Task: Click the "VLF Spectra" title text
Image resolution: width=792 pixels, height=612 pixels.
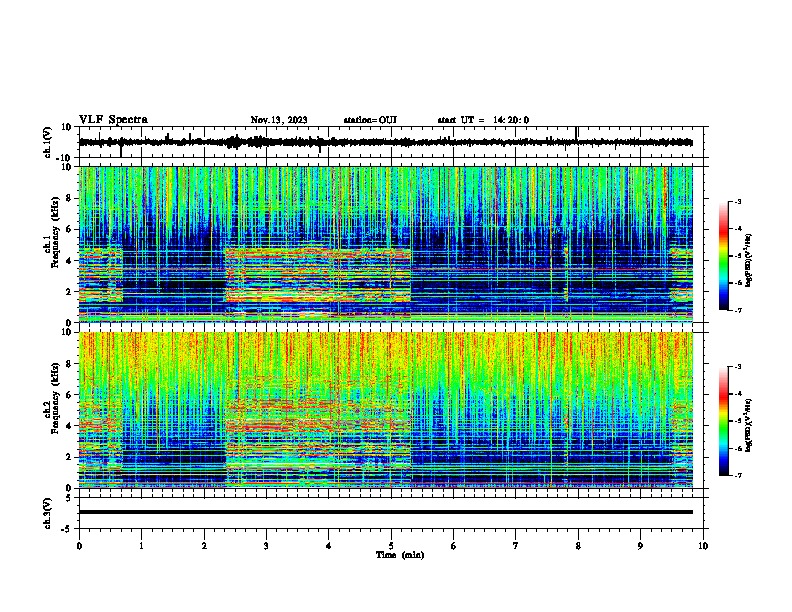Action: [x=113, y=120]
